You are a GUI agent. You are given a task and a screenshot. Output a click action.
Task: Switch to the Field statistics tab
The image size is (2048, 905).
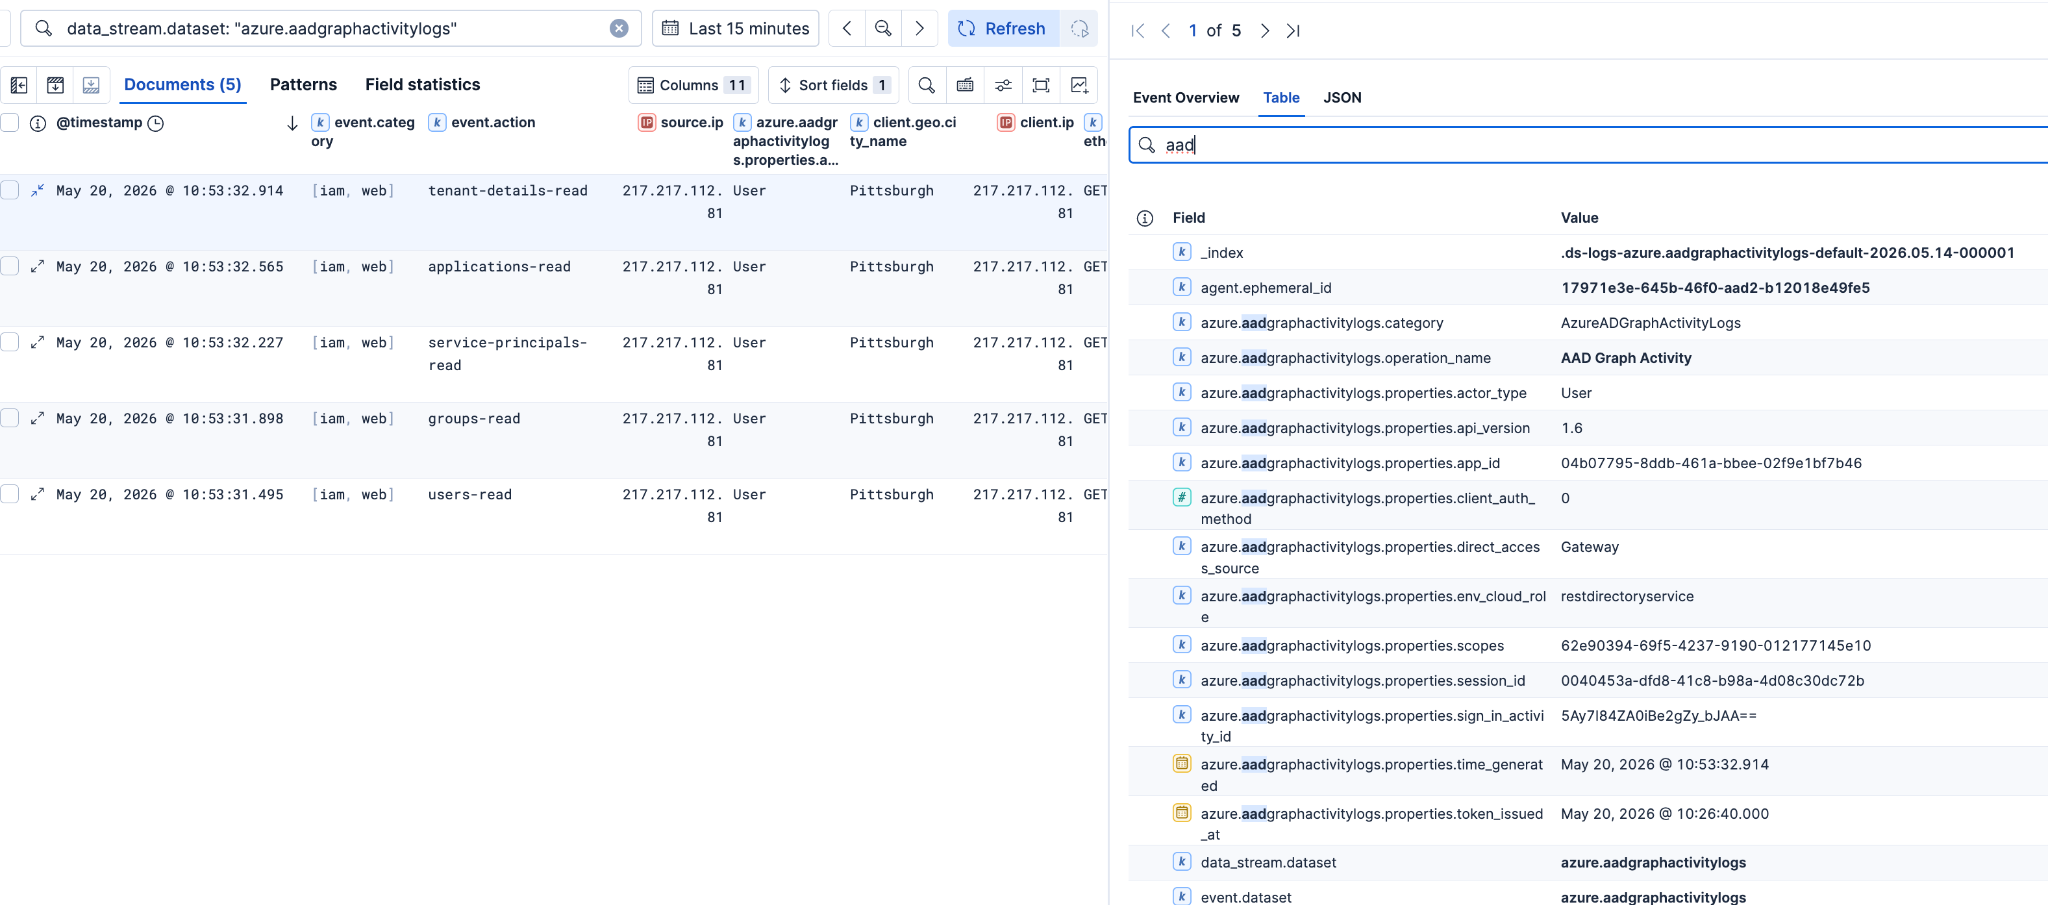click(422, 85)
